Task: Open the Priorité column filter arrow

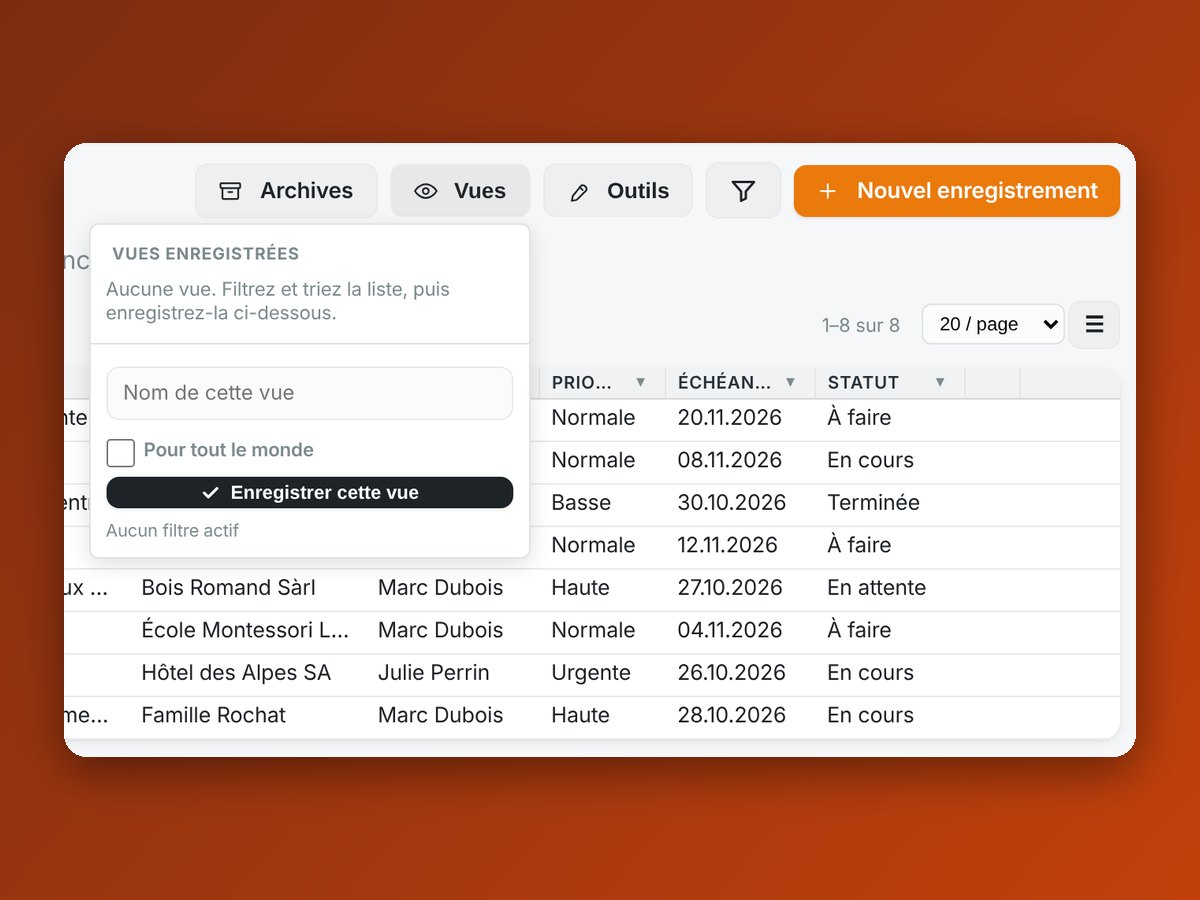Action: (x=640, y=382)
